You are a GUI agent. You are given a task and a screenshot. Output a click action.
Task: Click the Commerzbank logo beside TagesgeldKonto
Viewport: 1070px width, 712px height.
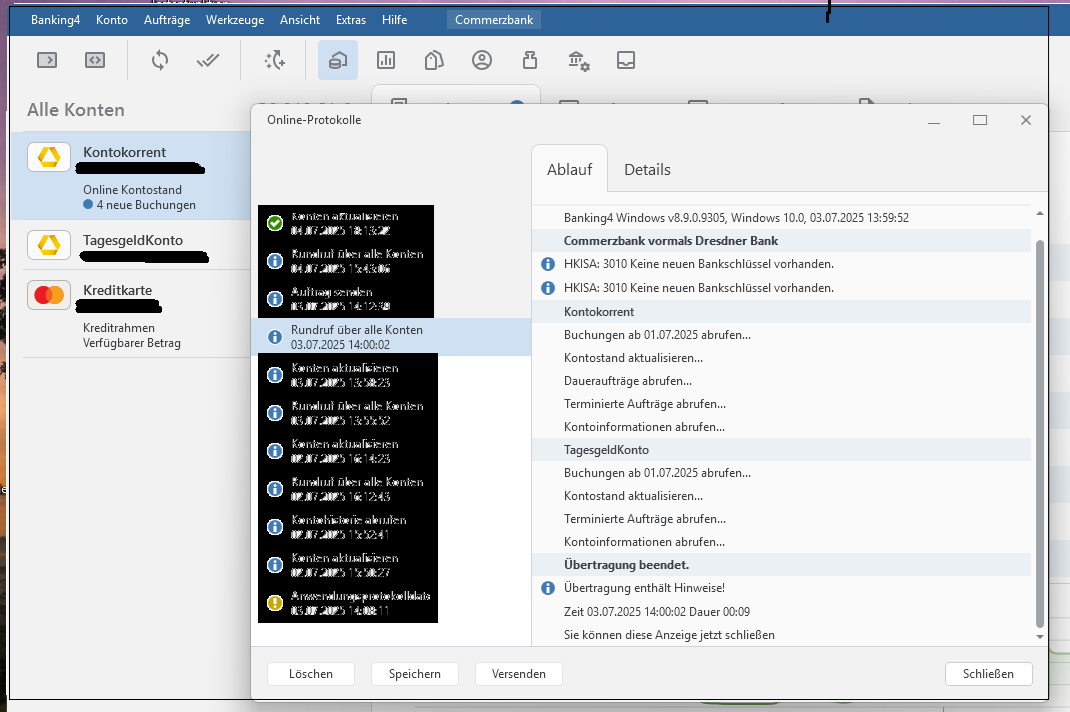point(49,244)
